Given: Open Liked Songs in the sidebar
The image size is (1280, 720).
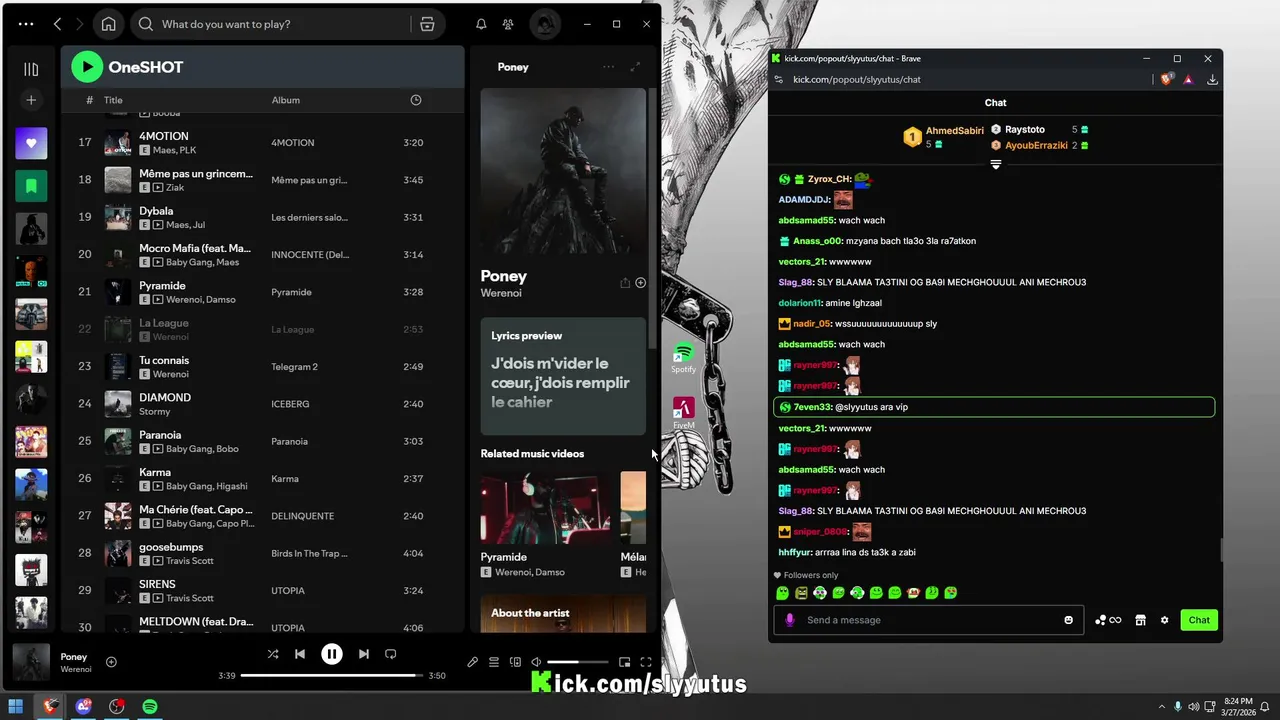Looking at the screenshot, I should point(31,143).
